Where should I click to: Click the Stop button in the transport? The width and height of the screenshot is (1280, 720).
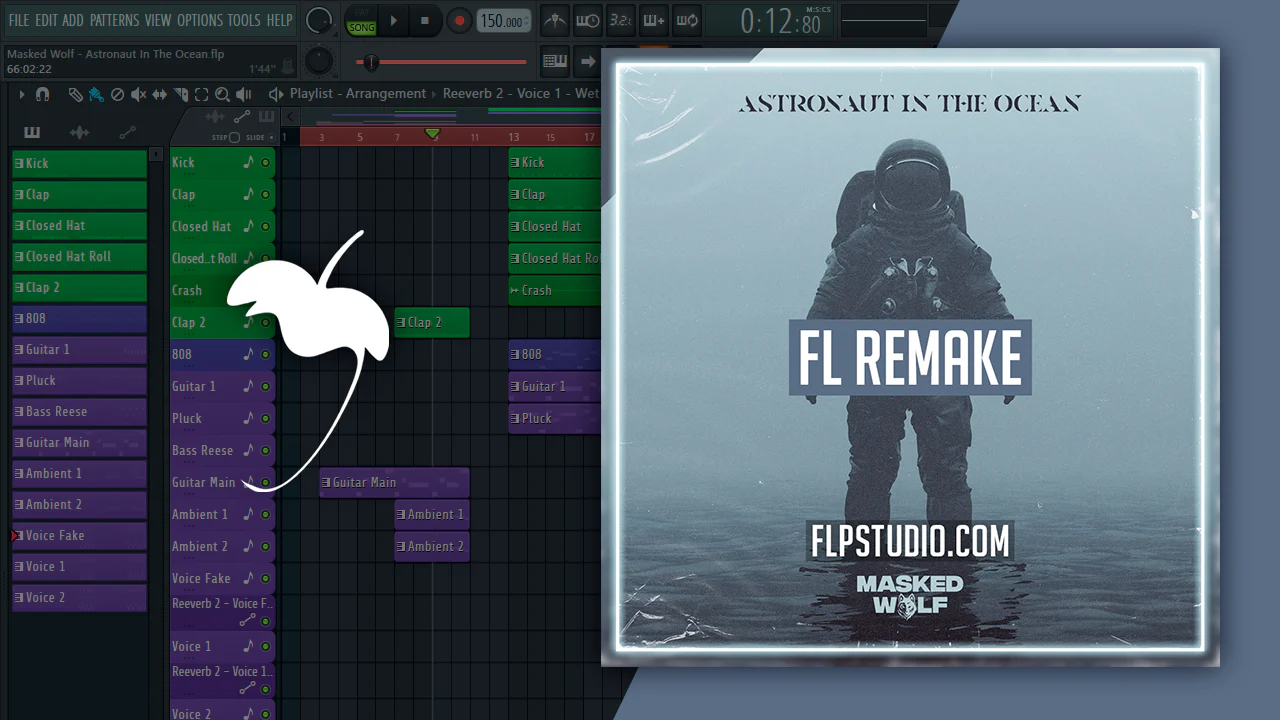425,20
